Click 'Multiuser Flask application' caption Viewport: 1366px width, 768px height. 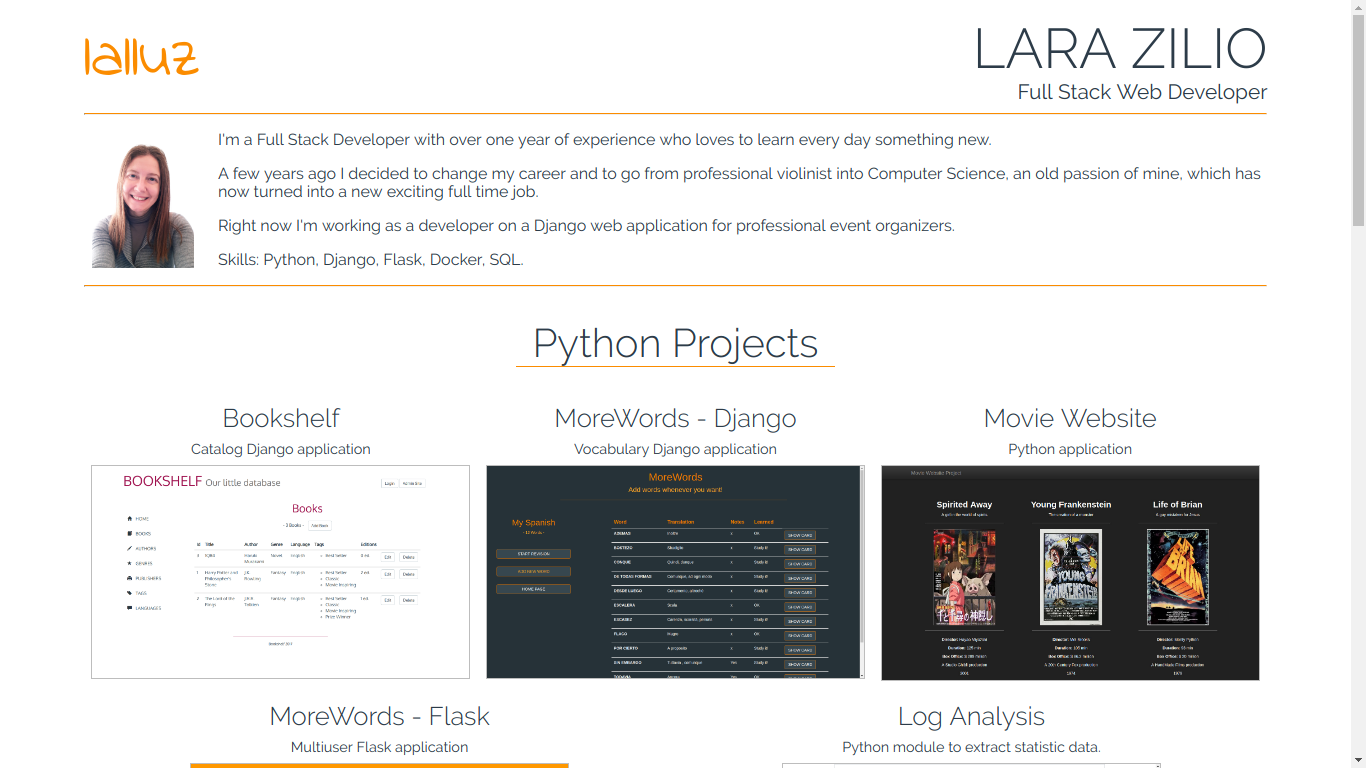coord(379,747)
